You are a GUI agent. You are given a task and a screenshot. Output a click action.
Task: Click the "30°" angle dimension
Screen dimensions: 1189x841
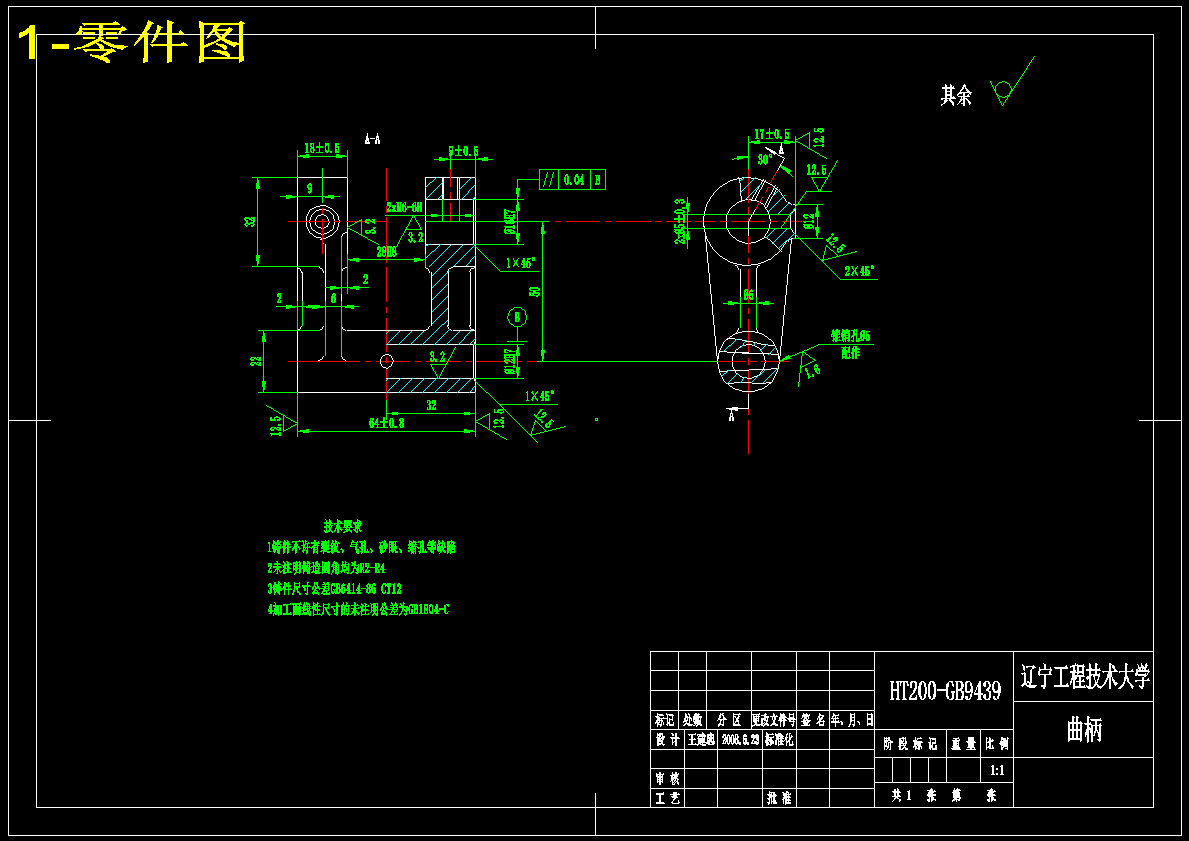coord(764,160)
